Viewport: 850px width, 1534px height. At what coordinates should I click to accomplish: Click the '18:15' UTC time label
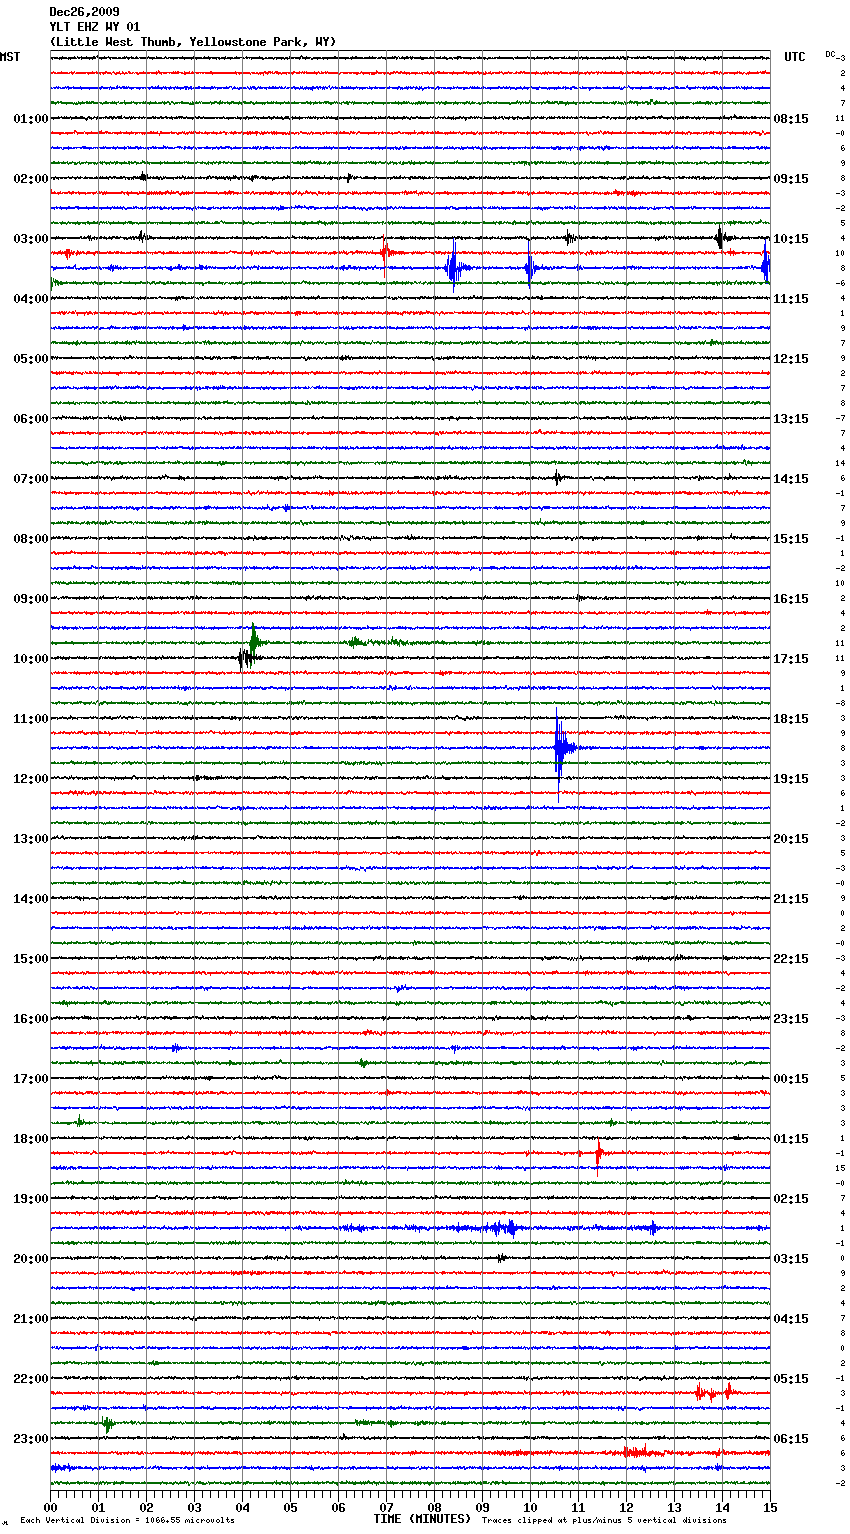point(791,719)
